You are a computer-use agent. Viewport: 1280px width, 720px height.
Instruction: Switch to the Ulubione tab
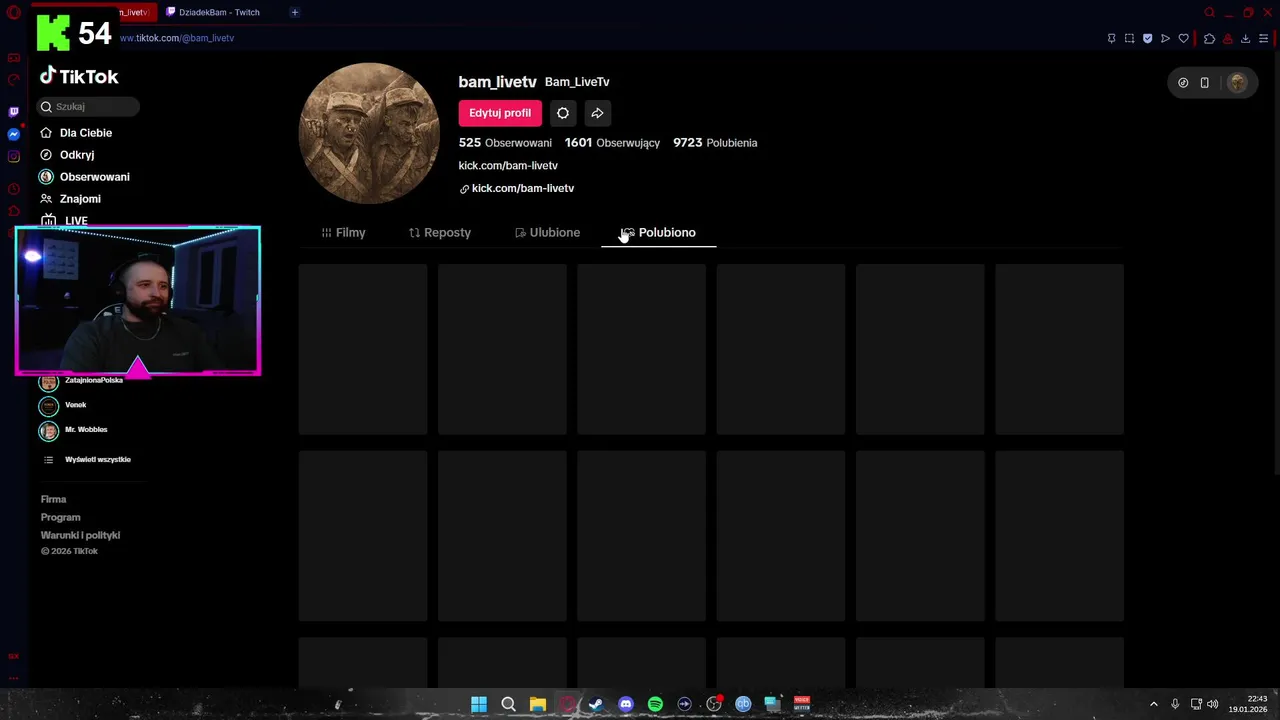[547, 232]
